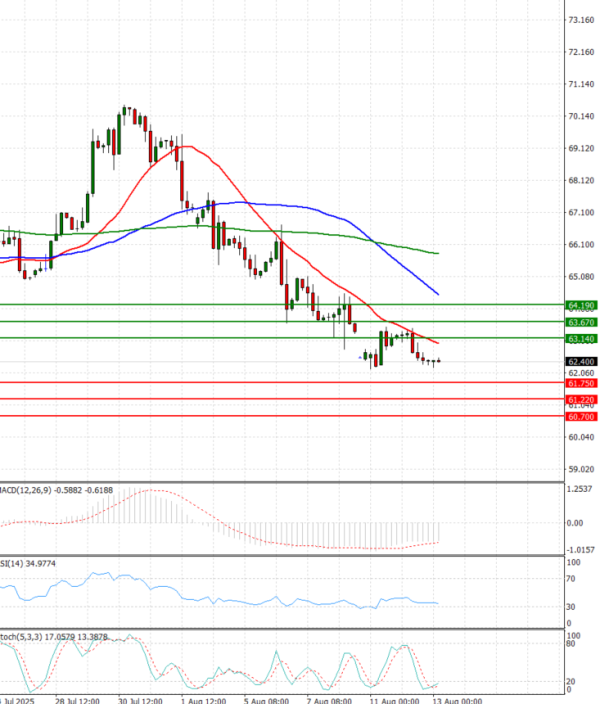Click the MACD zero level 0.00

click(x=575, y=523)
